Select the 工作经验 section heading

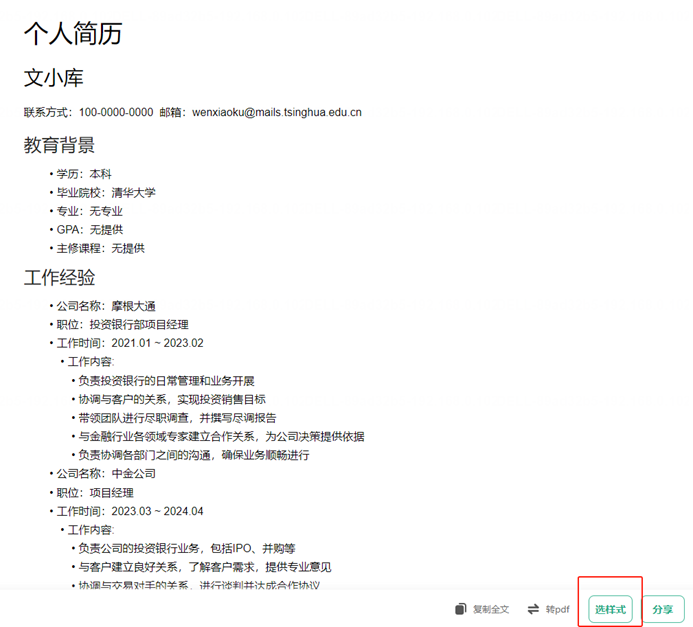click(60, 278)
